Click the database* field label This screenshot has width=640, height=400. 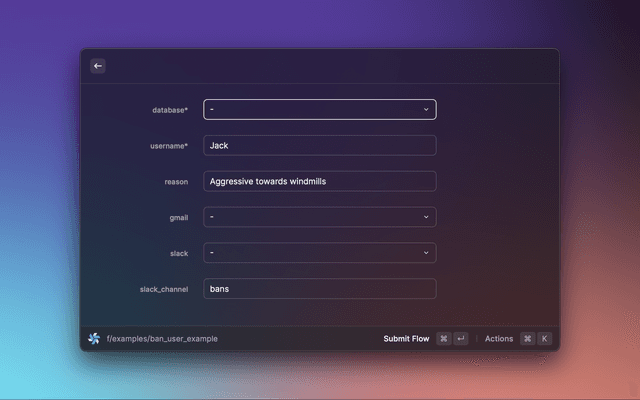click(x=169, y=110)
